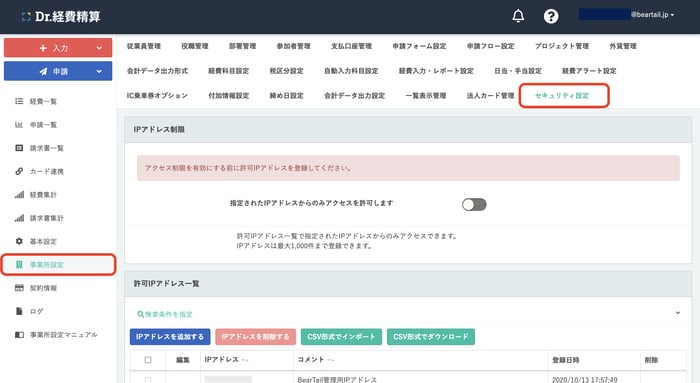Click the card icon beside 契約情報
This screenshot has height=383, width=700.
[x=19, y=288]
